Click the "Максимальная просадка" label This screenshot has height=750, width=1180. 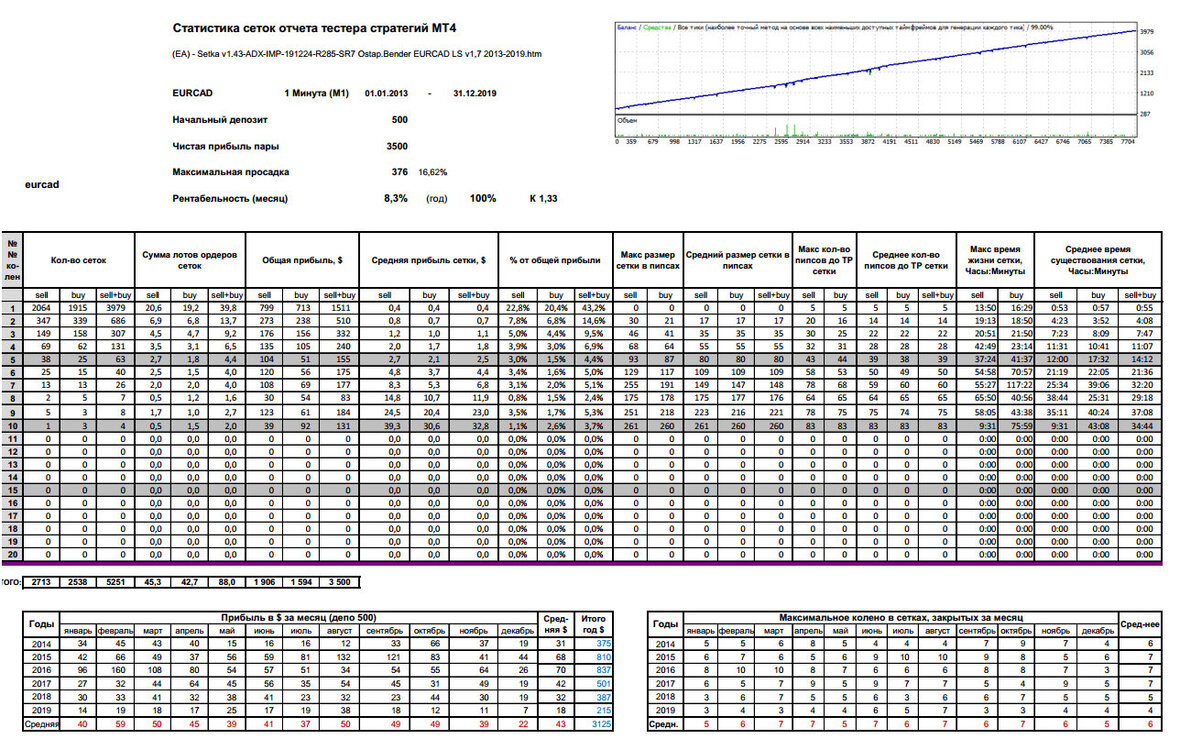pyautogui.click(x=231, y=172)
